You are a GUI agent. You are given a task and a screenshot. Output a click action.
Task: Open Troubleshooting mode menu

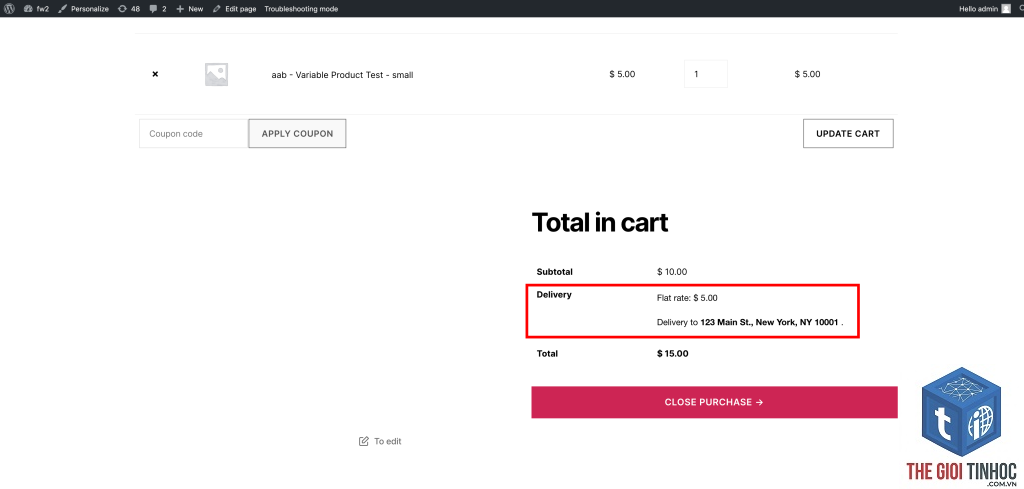pyautogui.click(x=301, y=9)
